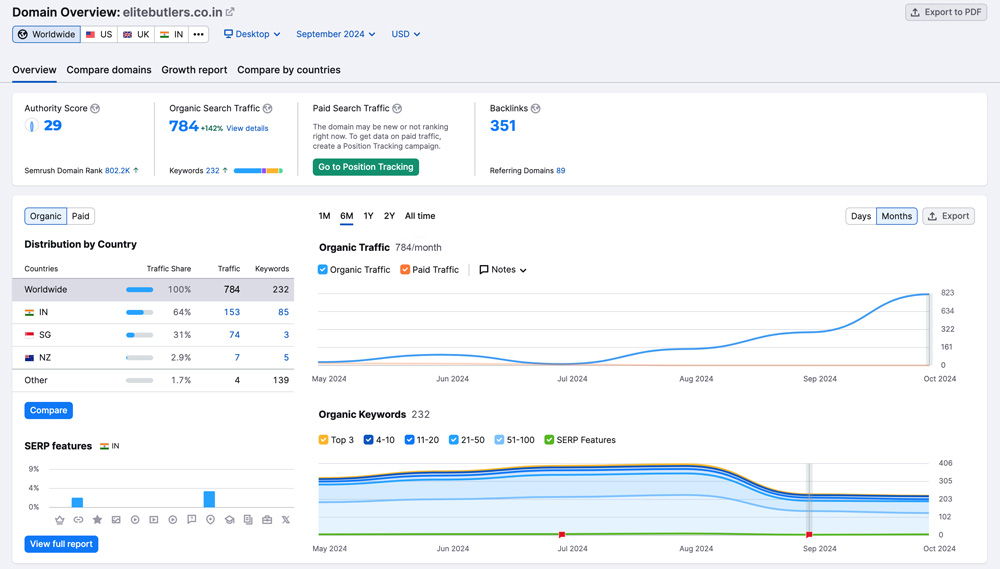
Task: Click the Organic Search Traffic globe icon
Action: click(x=268, y=108)
